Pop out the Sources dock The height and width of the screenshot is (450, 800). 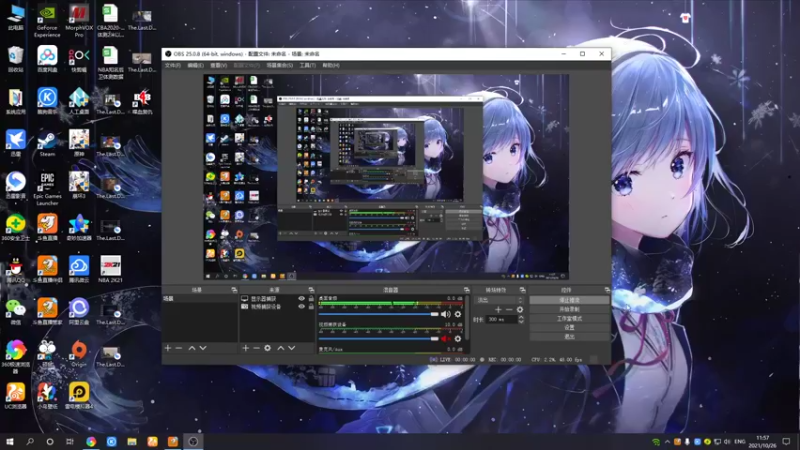(x=311, y=290)
